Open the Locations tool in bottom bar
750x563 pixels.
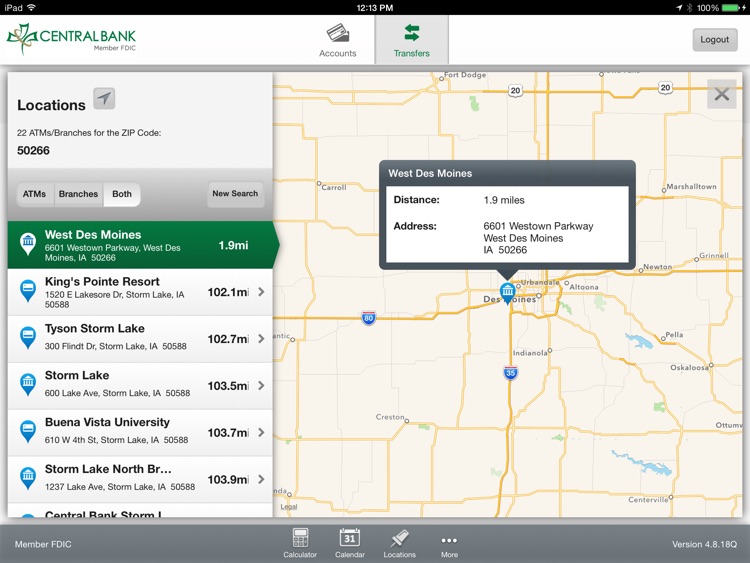[399, 543]
